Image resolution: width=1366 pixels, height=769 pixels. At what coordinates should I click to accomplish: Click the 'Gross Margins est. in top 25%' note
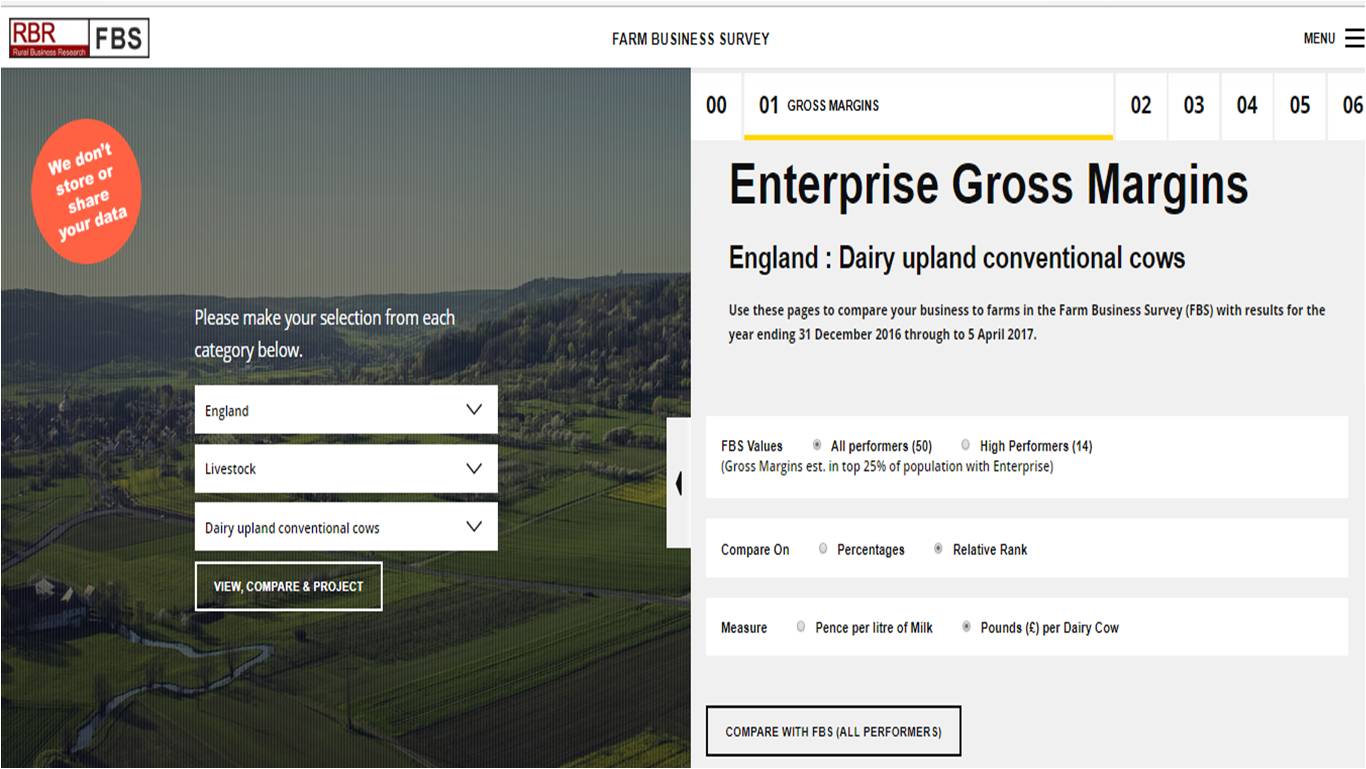click(887, 466)
